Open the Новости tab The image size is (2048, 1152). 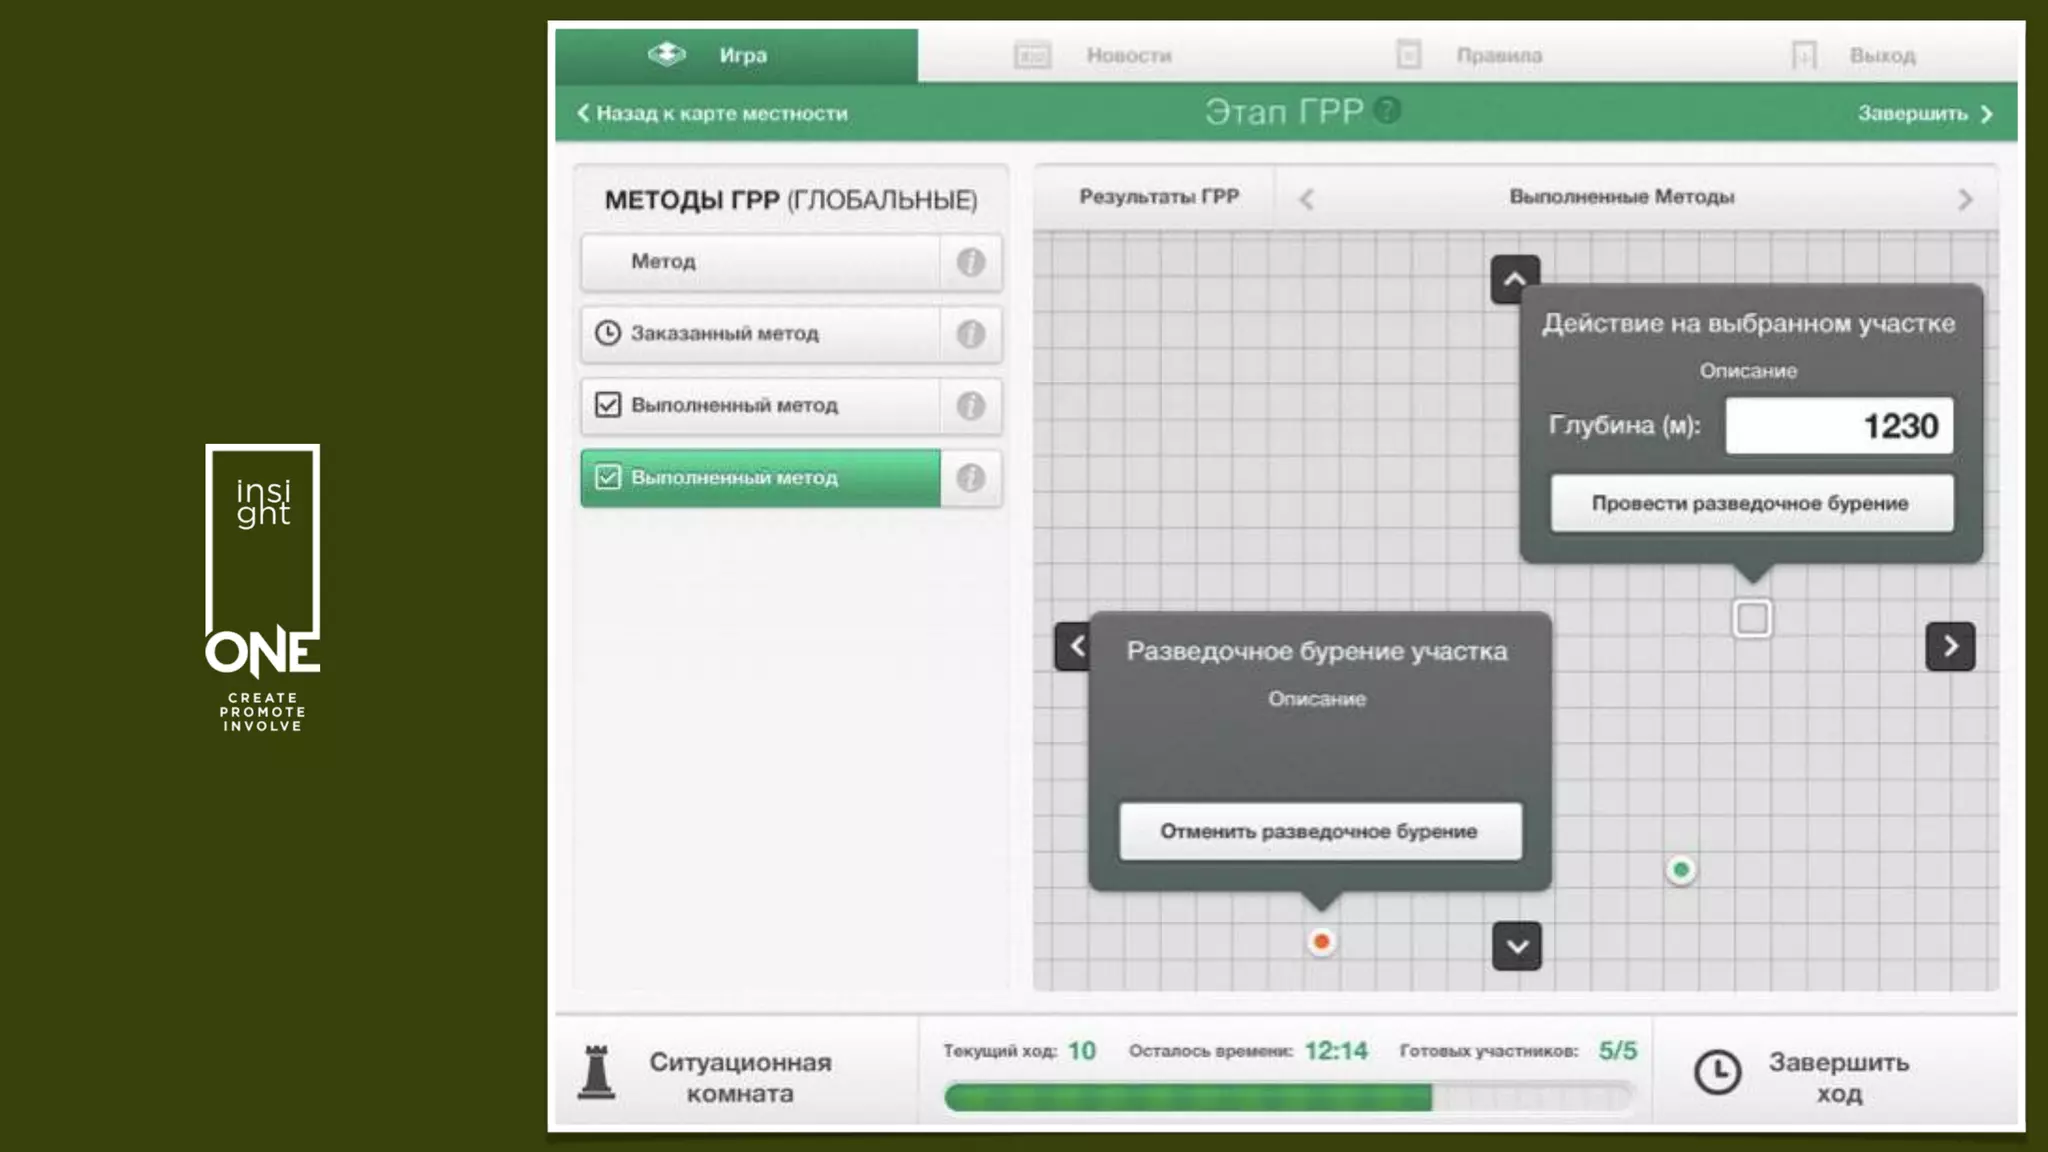pos(1128,55)
